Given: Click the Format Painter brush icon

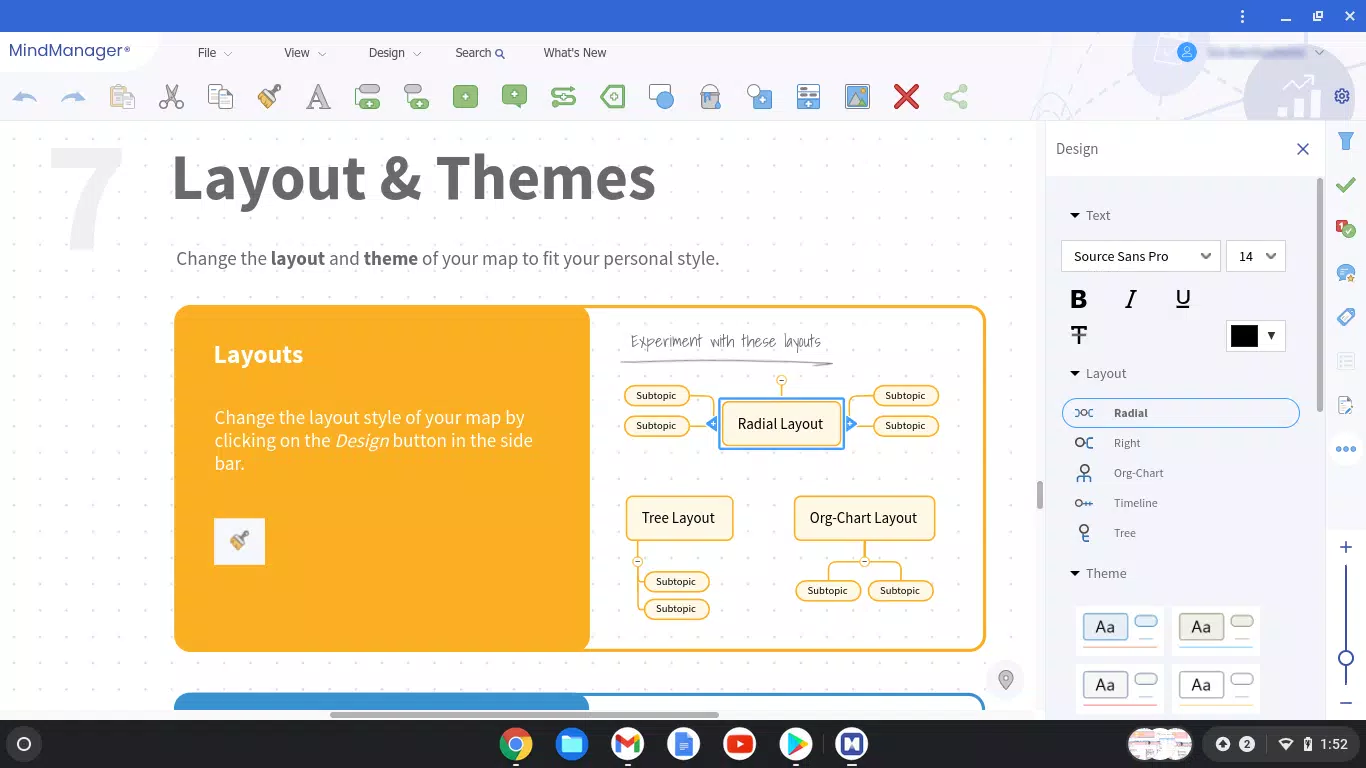Looking at the screenshot, I should (269, 97).
